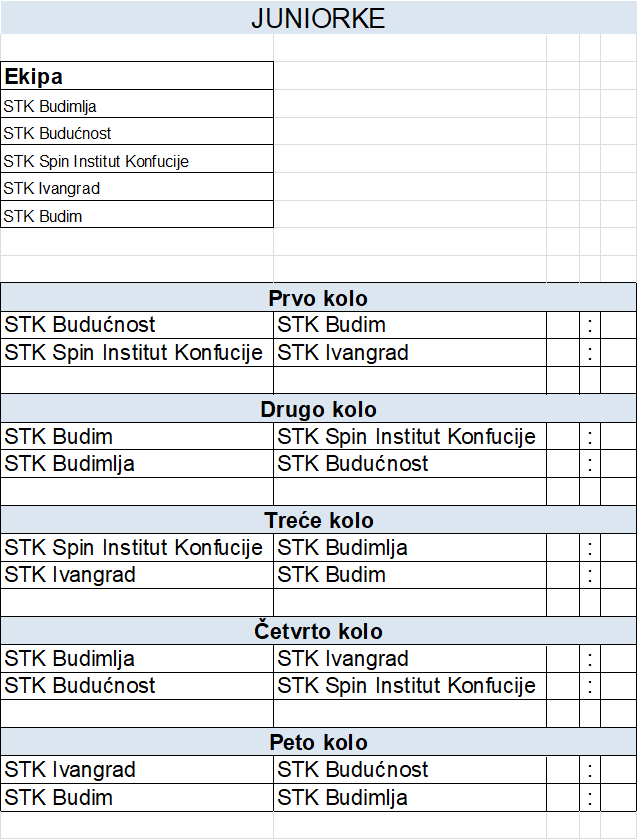Image resolution: width=638 pixels, height=840 pixels.
Task: Select STK Budimlja away cell in Treće kolo
Action: (410, 548)
